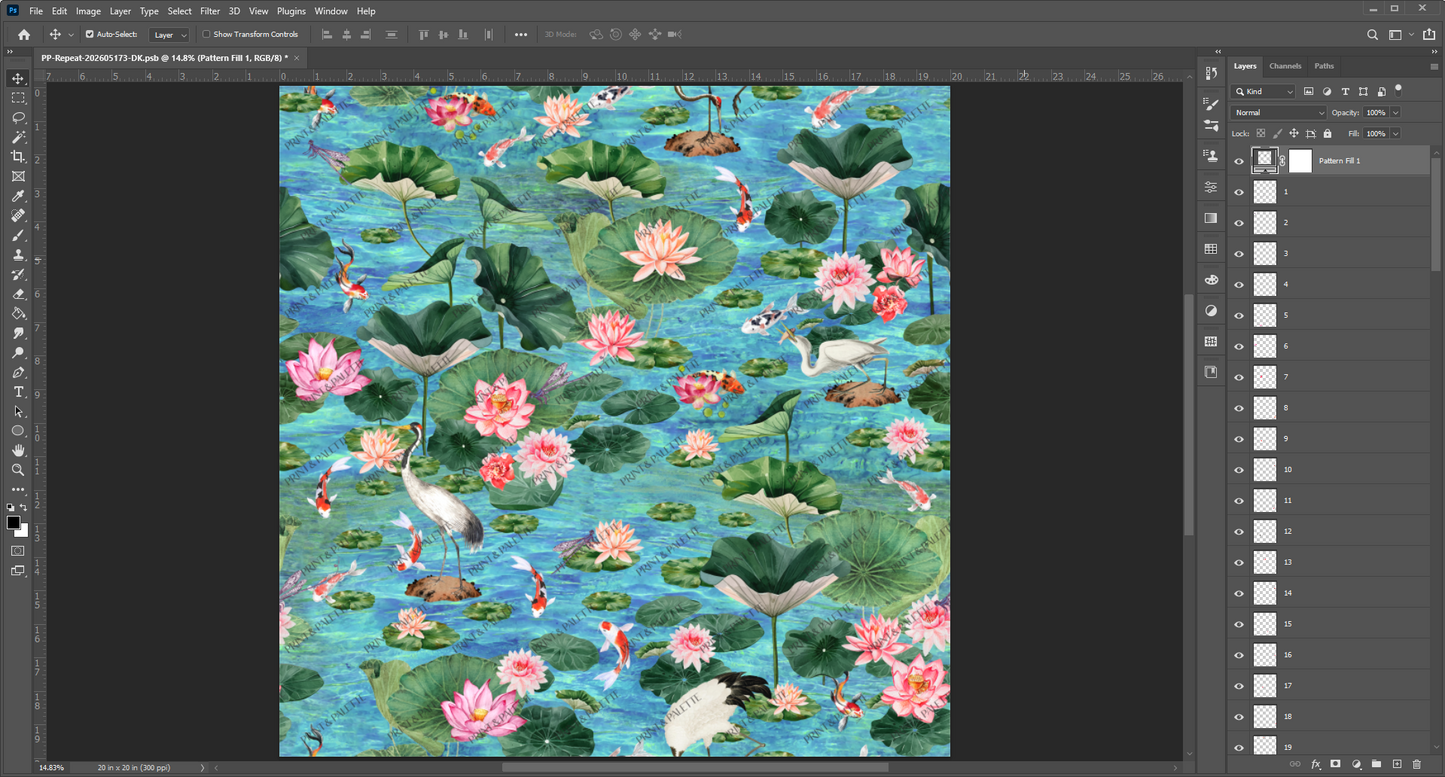Viewport: 1445px width, 777px height.
Task: Select the Eyedropper tool
Action: click(x=18, y=196)
